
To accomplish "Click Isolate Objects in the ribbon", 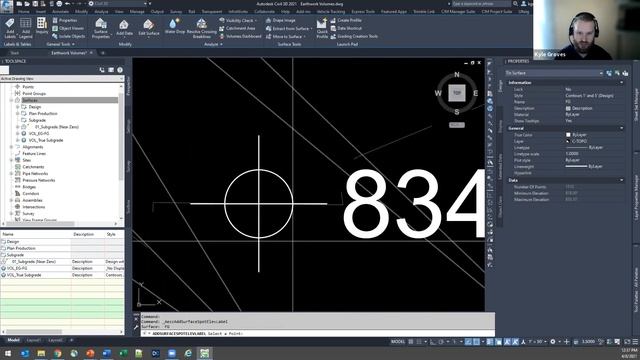I will (x=69, y=36).
